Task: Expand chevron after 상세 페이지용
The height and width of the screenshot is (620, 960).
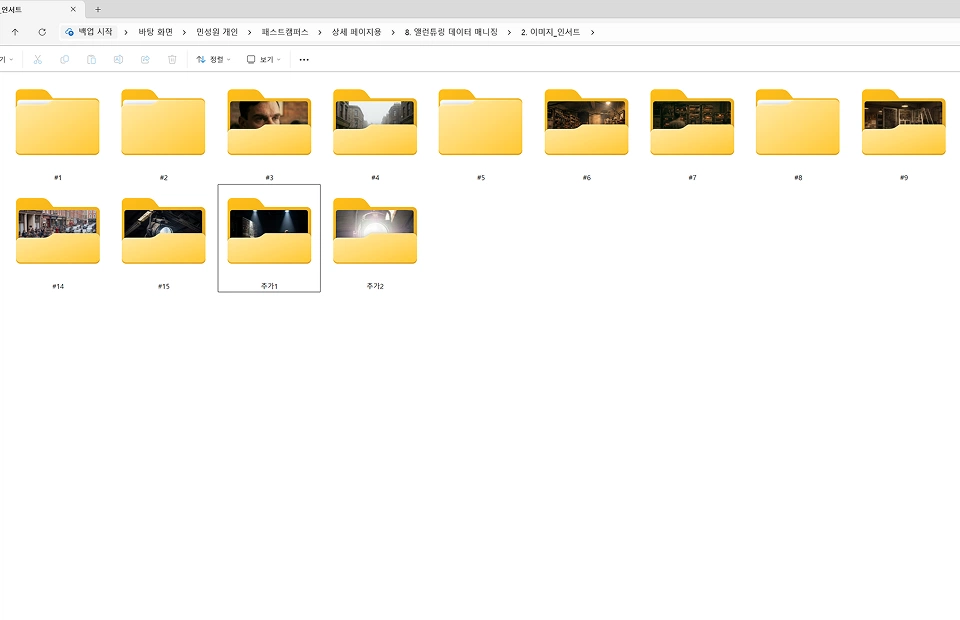Action: click(x=392, y=32)
